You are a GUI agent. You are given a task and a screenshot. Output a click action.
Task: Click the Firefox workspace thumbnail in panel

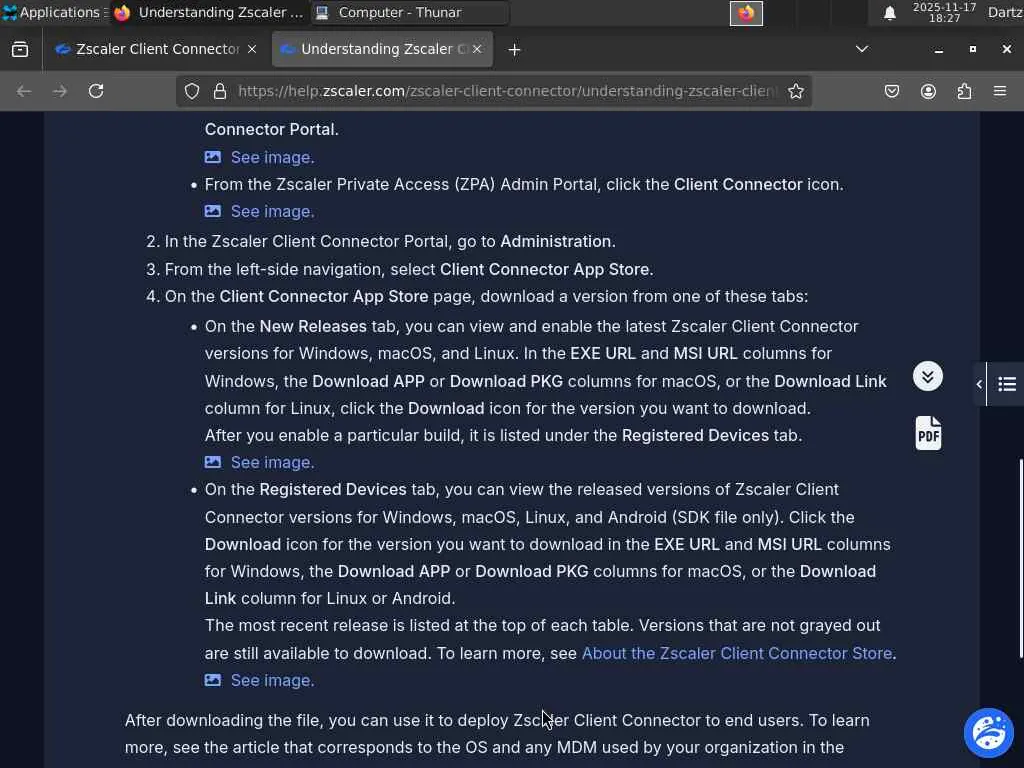[746, 13]
